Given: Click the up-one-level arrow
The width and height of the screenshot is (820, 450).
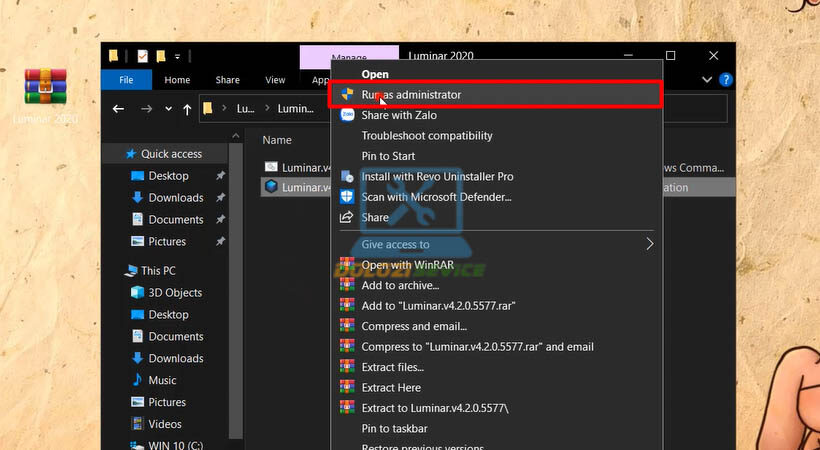Looking at the screenshot, I should (187, 108).
